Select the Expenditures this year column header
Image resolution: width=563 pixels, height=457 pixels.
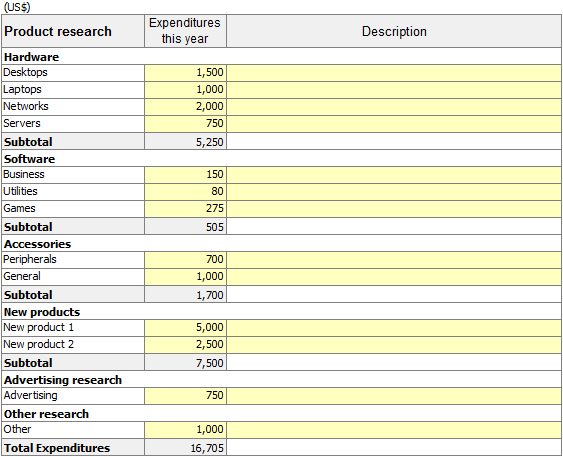(x=185, y=31)
